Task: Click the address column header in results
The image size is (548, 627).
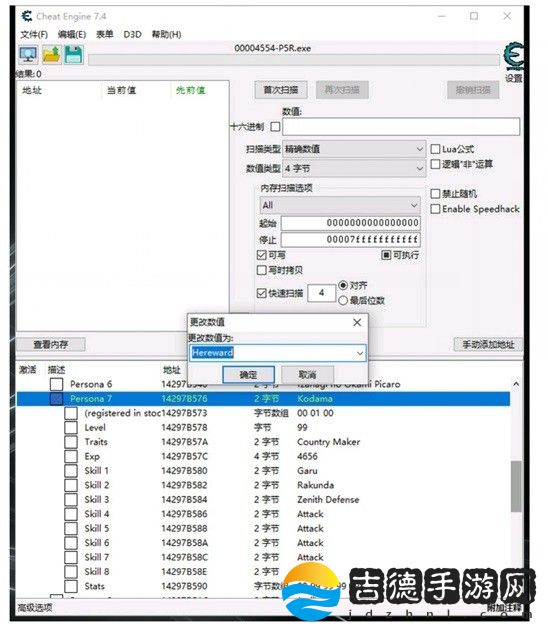Action: [32, 90]
